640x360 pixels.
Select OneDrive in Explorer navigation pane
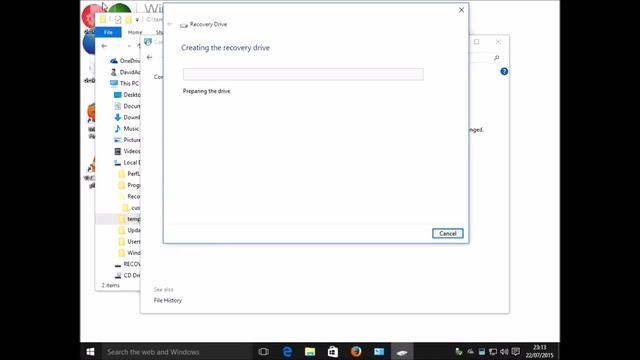tap(125, 61)
